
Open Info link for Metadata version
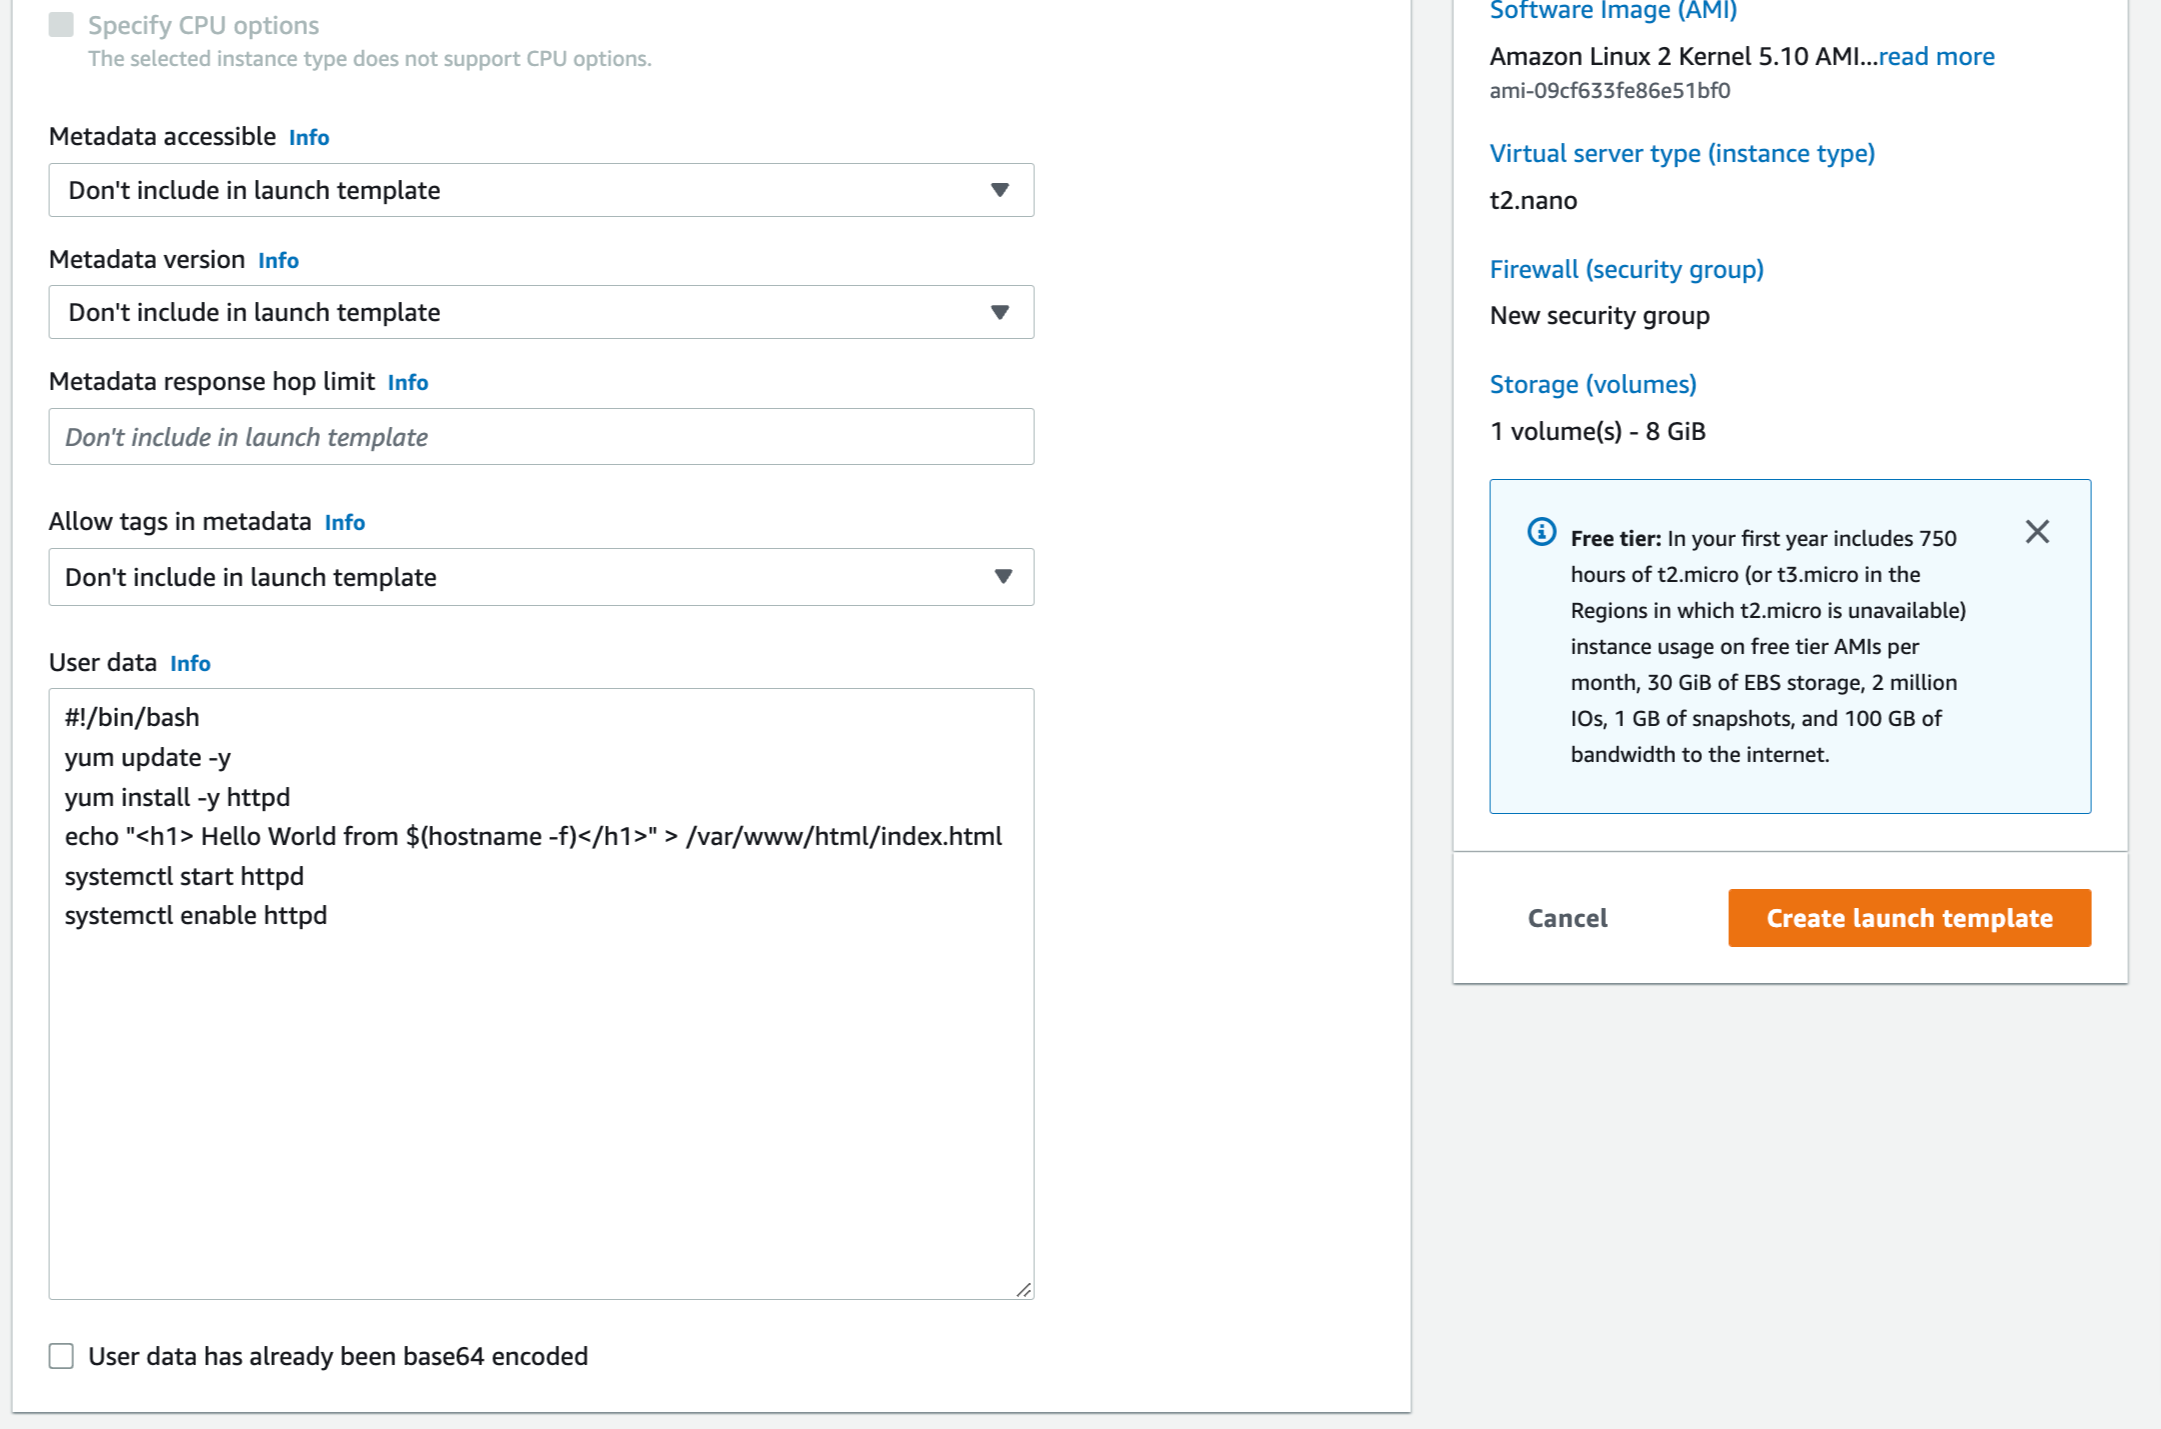(278, 260)
